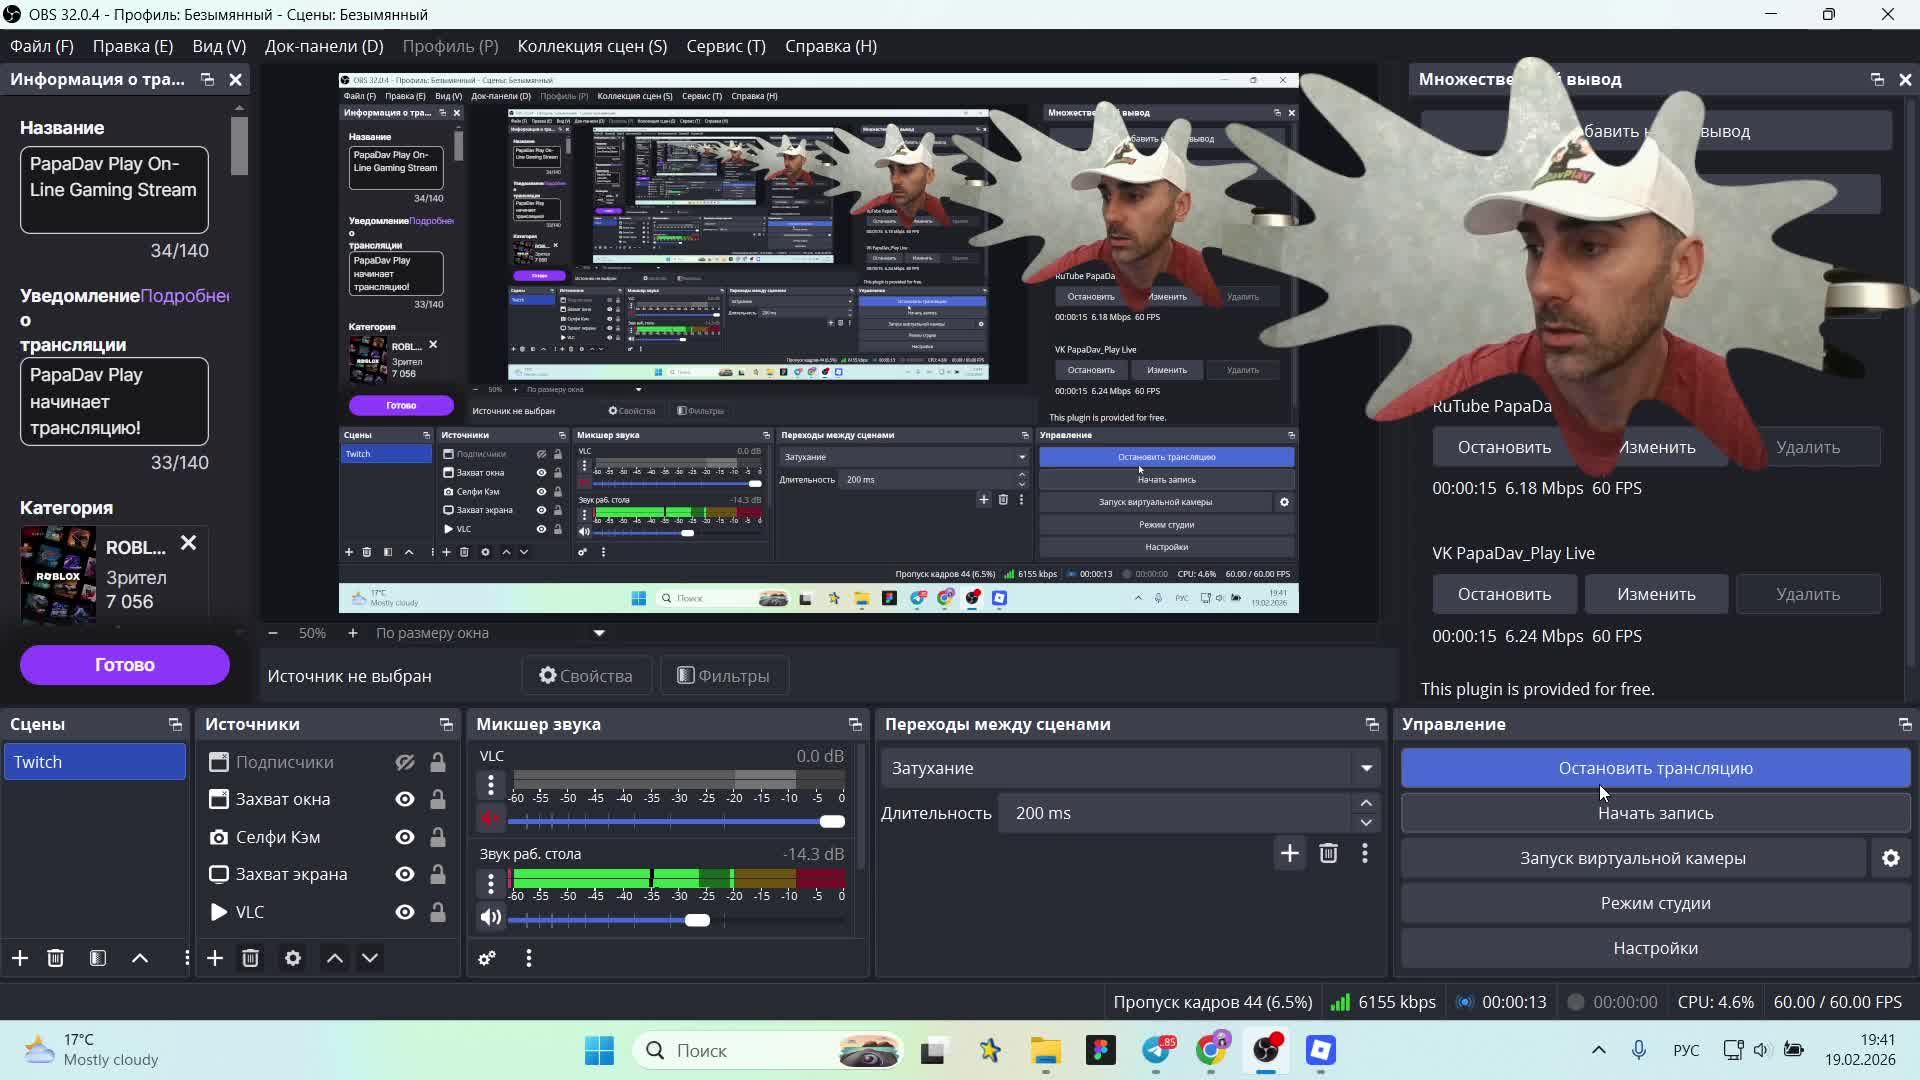Click Остановить трансляцию button
Image resolution: width=1920 pixels, height=1080 pixels.
tap(1655, 768)
